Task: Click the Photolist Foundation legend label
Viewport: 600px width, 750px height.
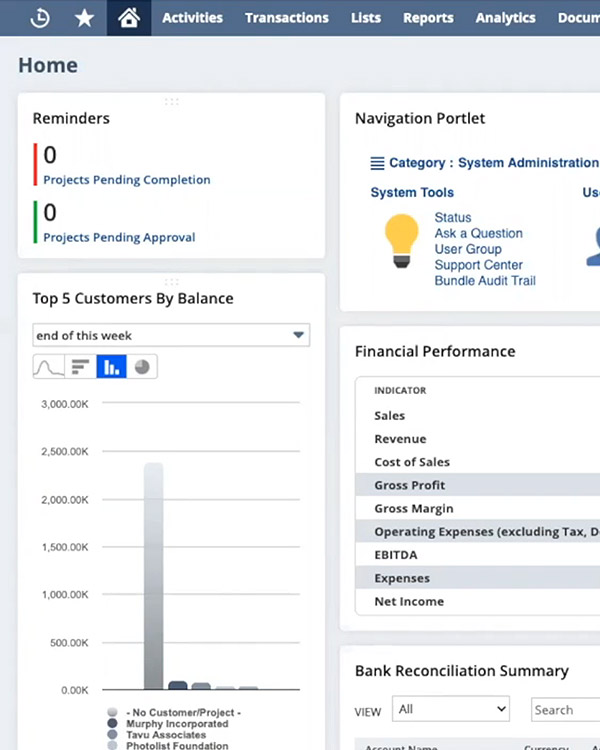Action: tap(177, 745)
